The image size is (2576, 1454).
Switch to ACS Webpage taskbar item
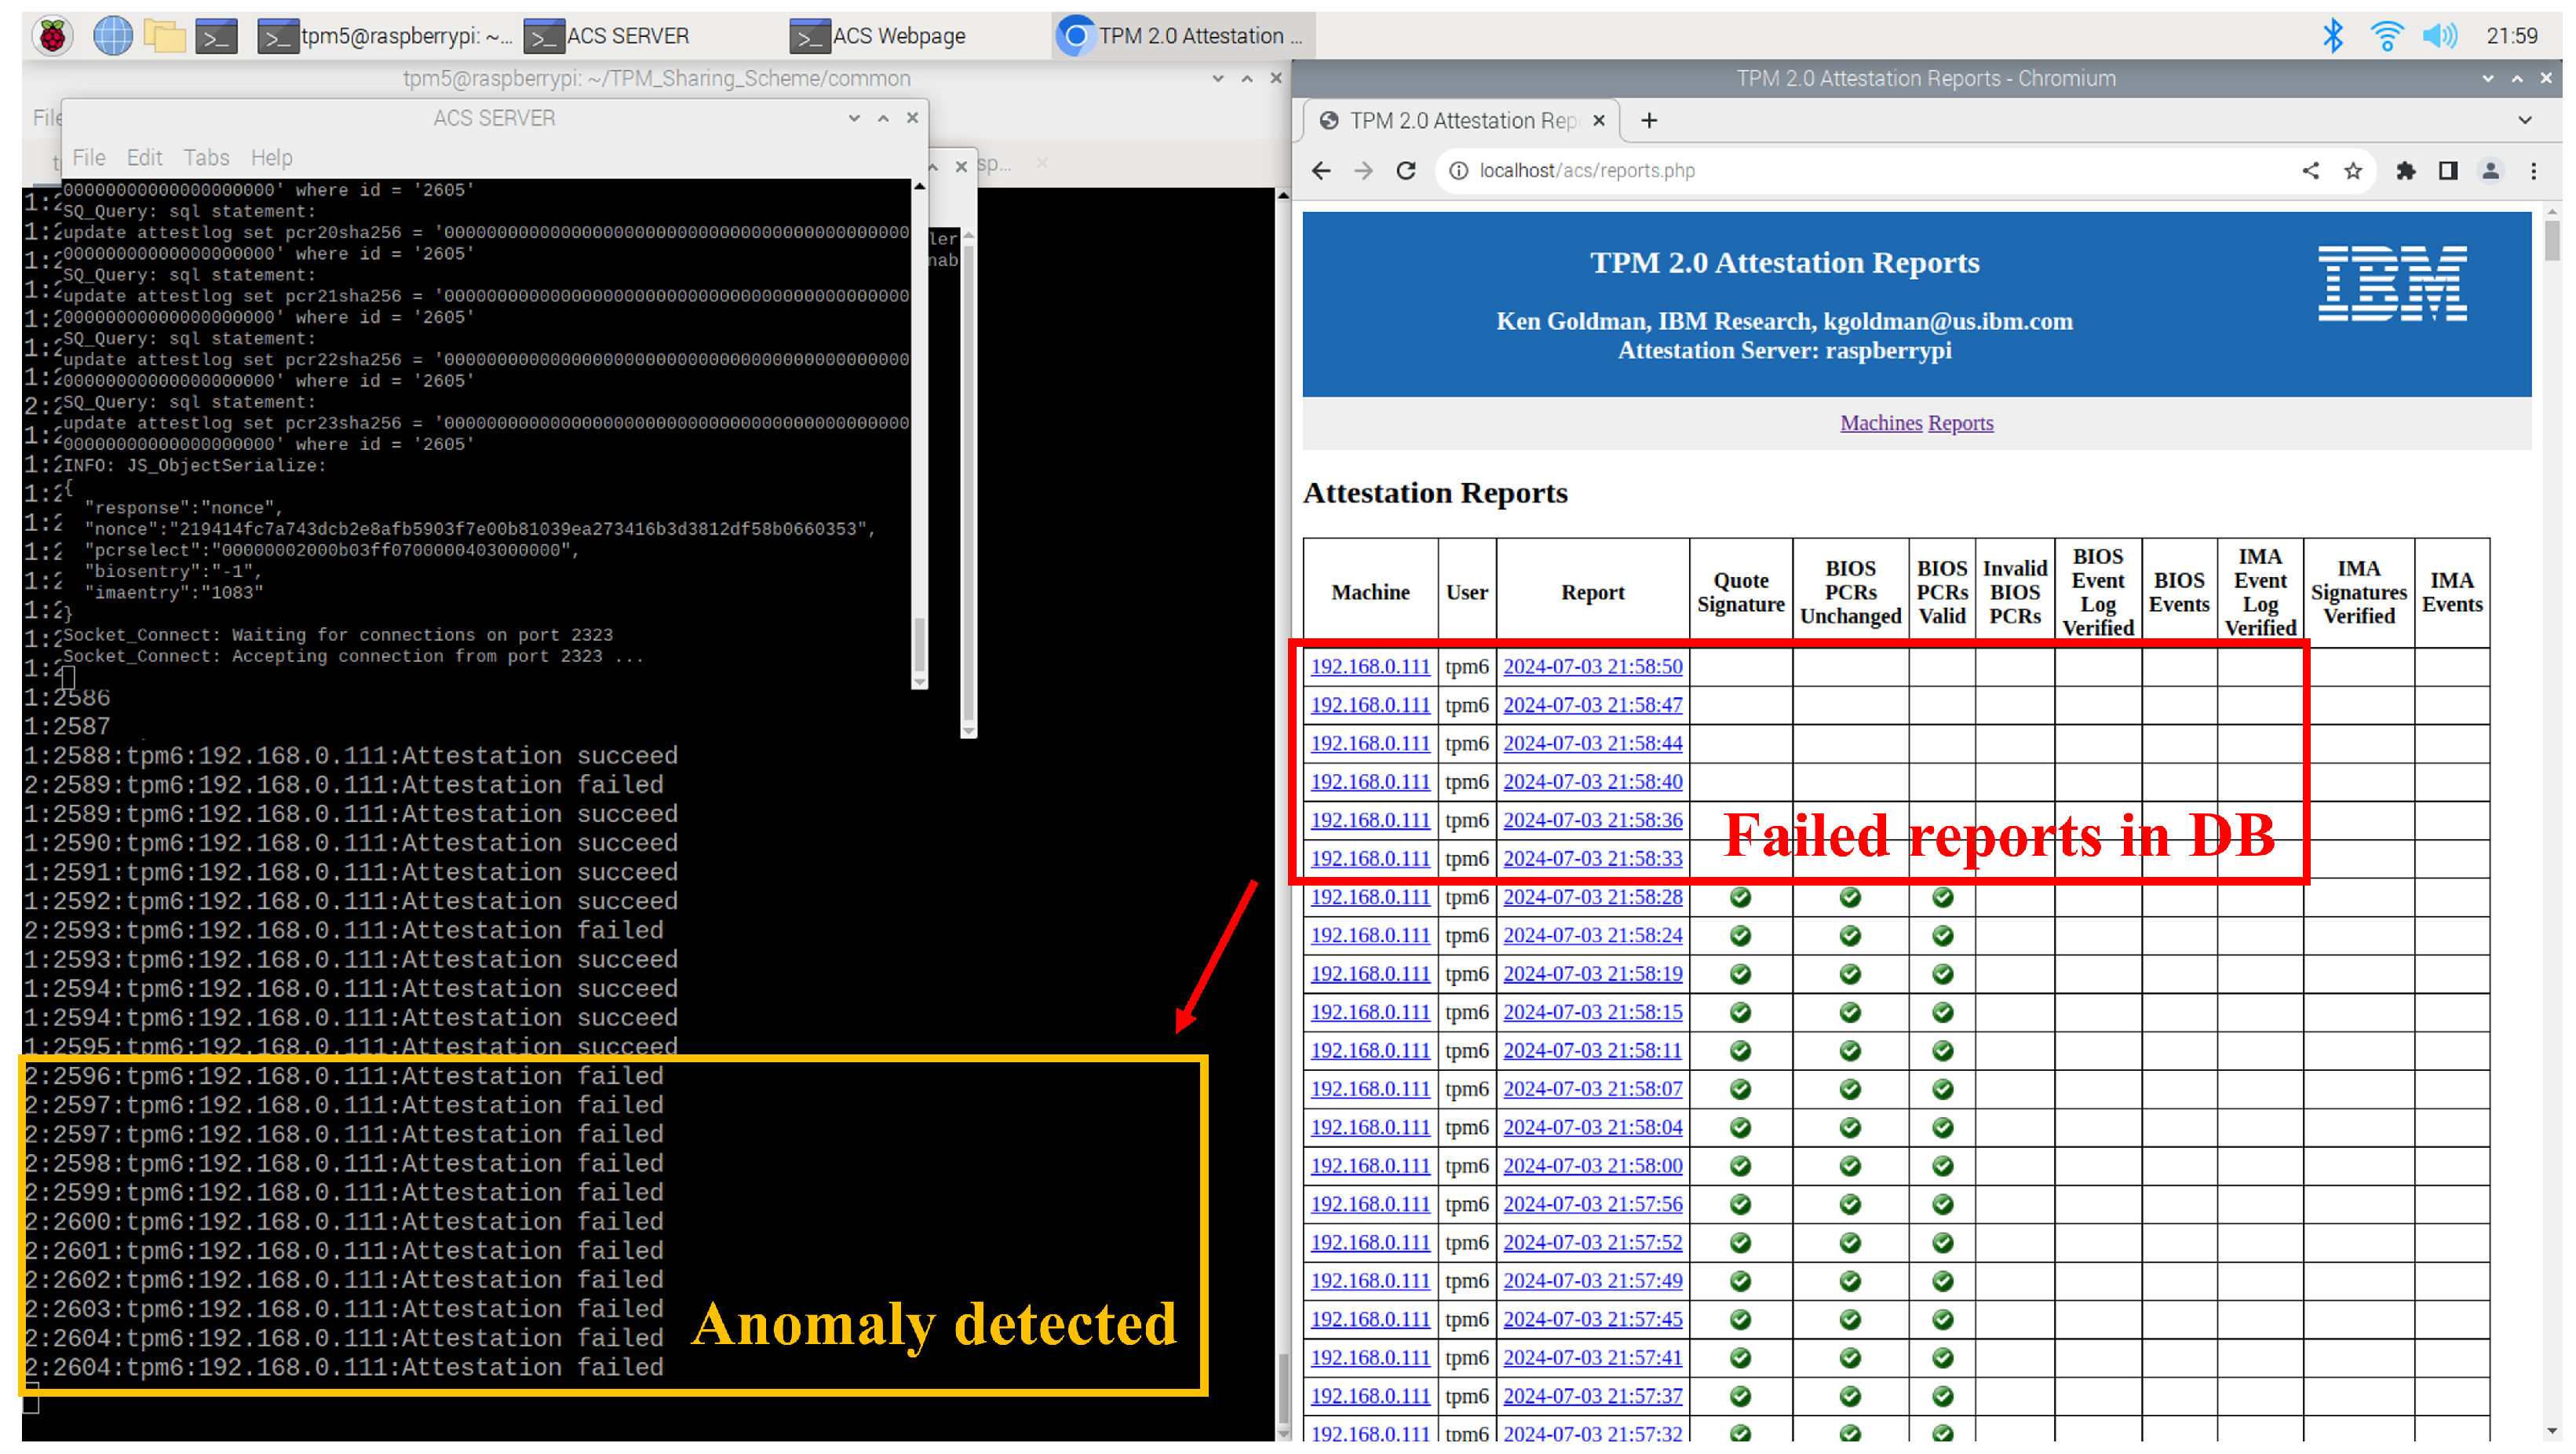[x=878, y=36]
